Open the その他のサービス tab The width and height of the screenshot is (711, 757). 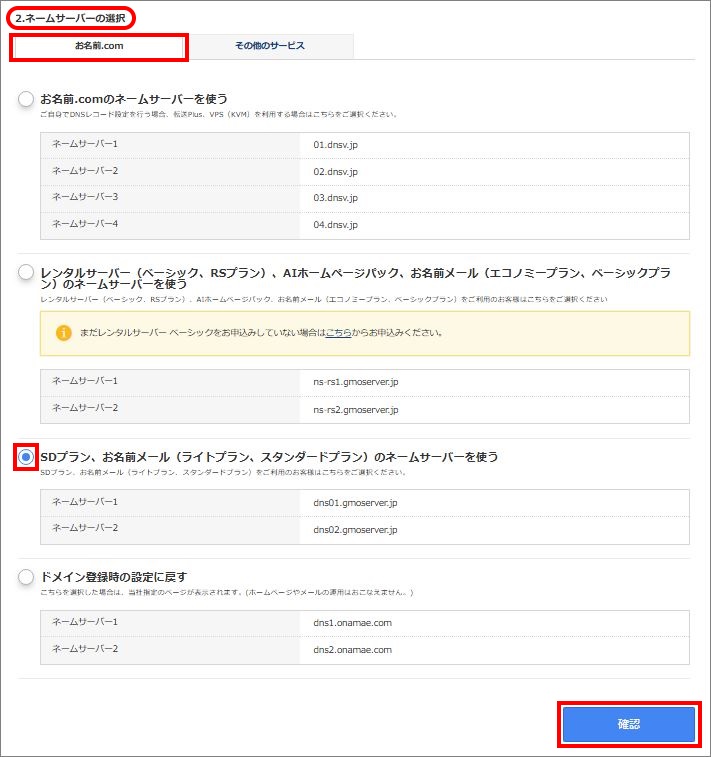pos(270,46)
